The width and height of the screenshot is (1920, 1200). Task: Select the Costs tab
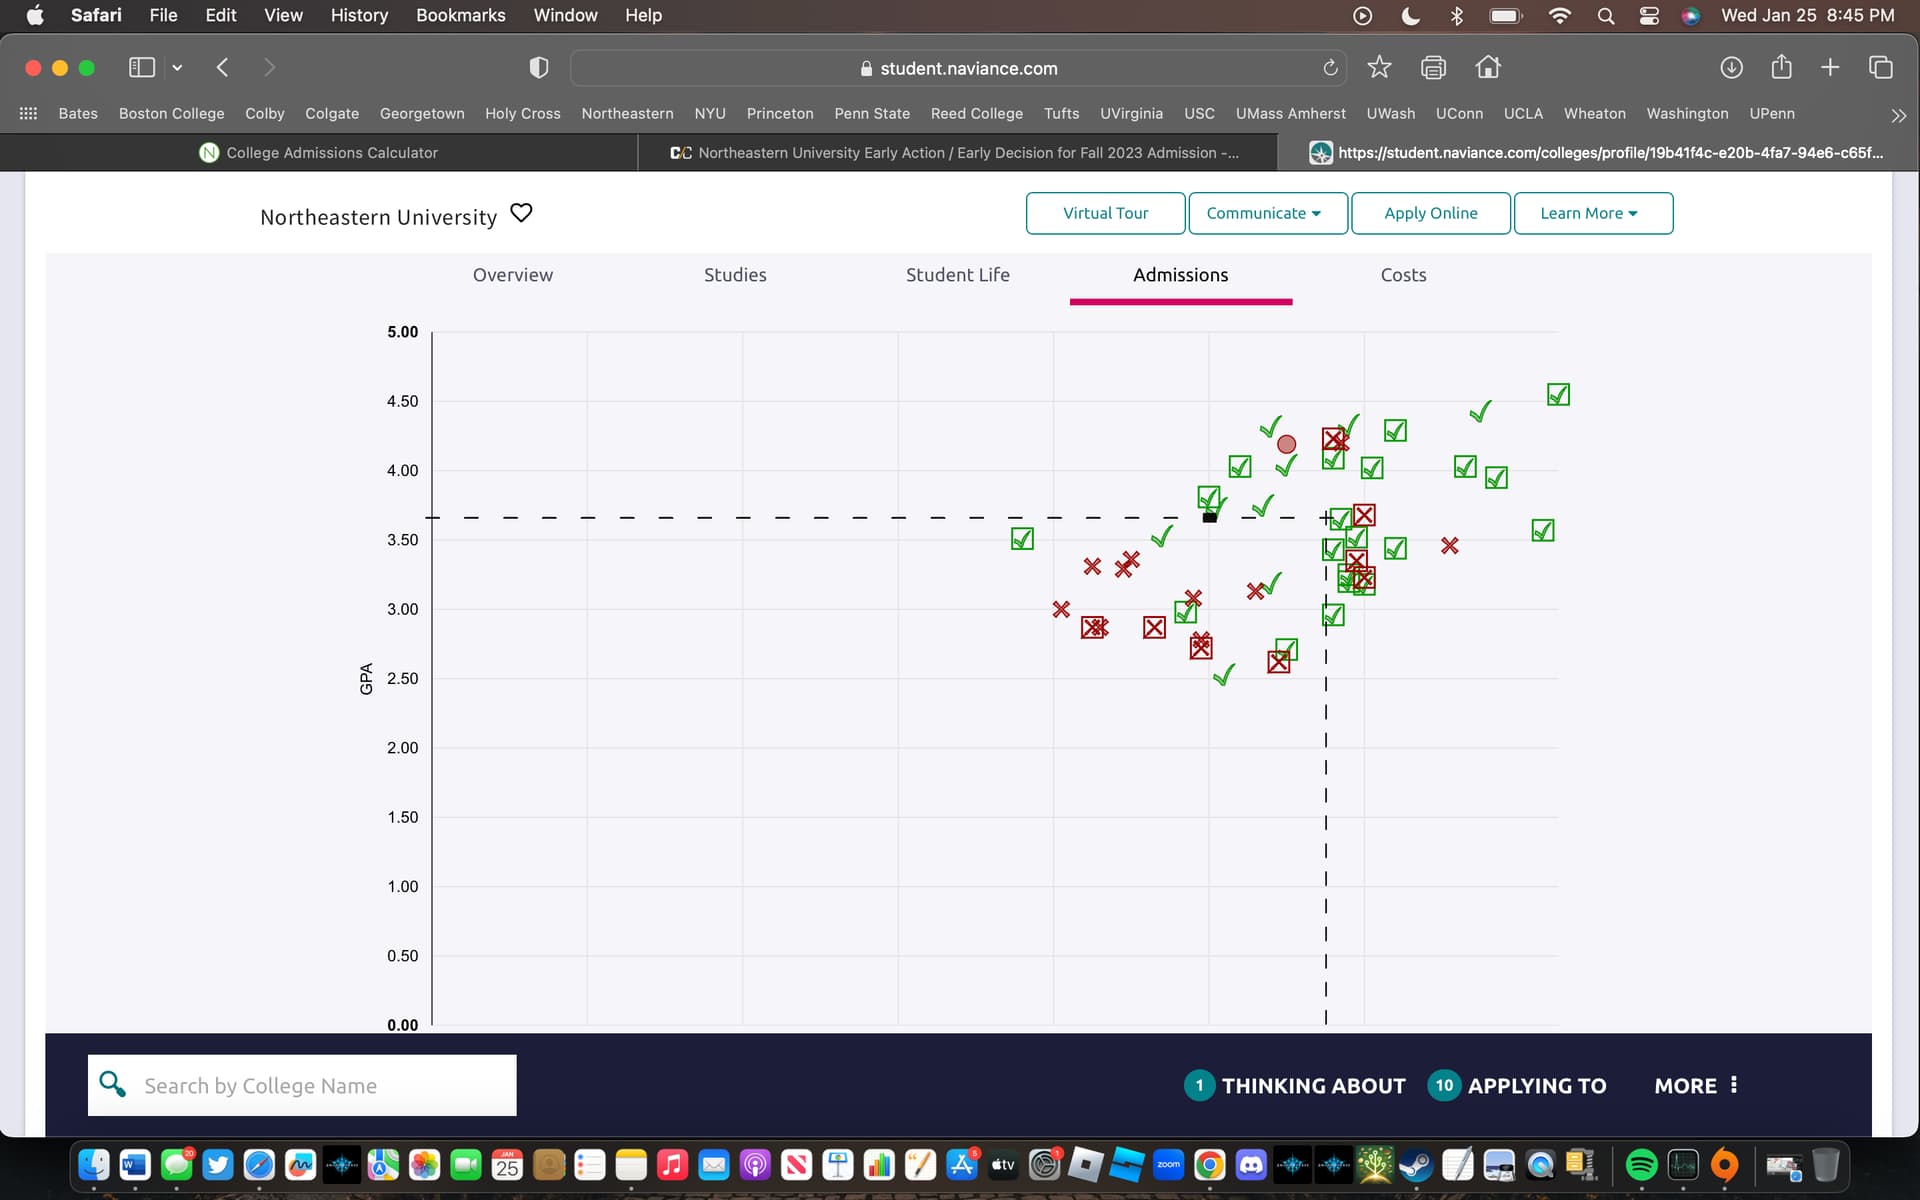coord(1403,275)
